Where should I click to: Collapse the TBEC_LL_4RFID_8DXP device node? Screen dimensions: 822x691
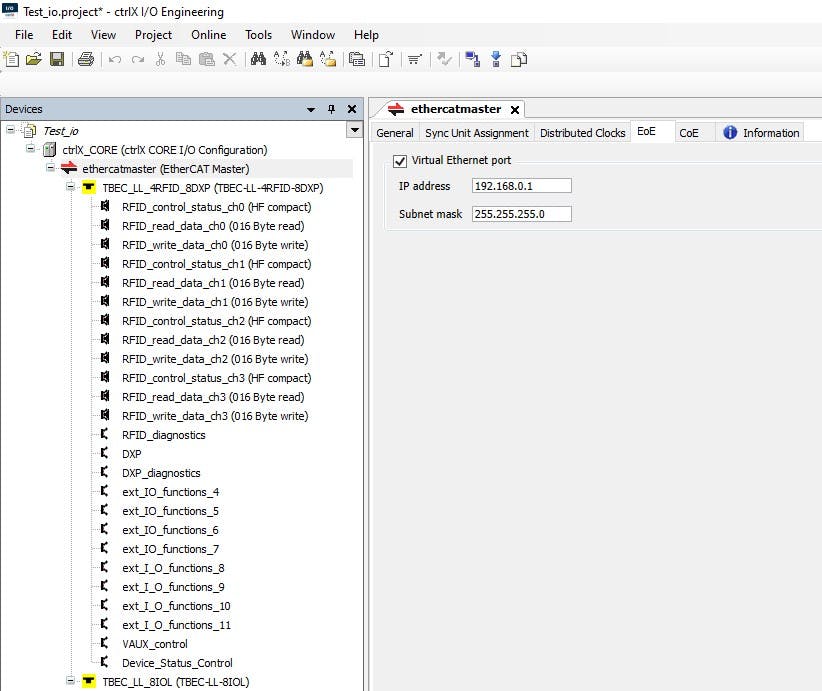(x=70, y=187)
